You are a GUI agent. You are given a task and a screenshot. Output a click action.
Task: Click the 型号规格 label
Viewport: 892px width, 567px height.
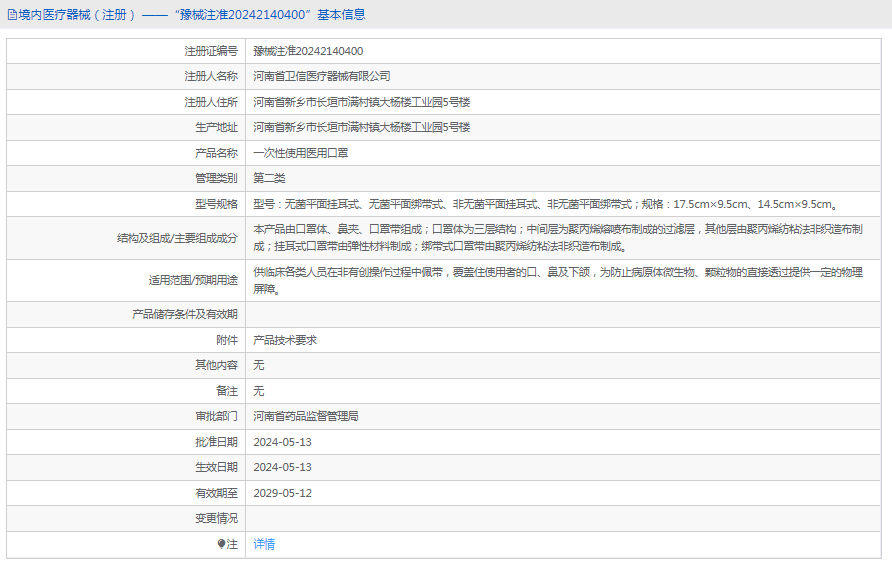coord(216,204)
